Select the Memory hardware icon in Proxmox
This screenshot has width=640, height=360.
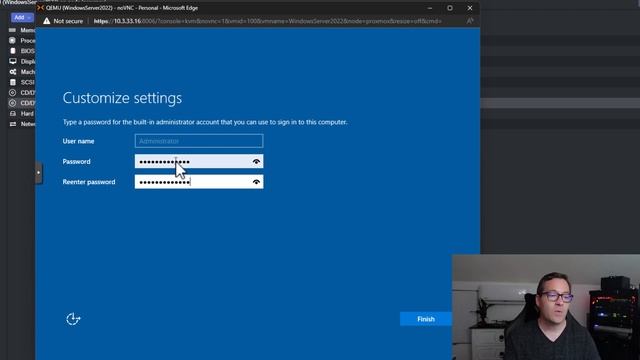13,30
